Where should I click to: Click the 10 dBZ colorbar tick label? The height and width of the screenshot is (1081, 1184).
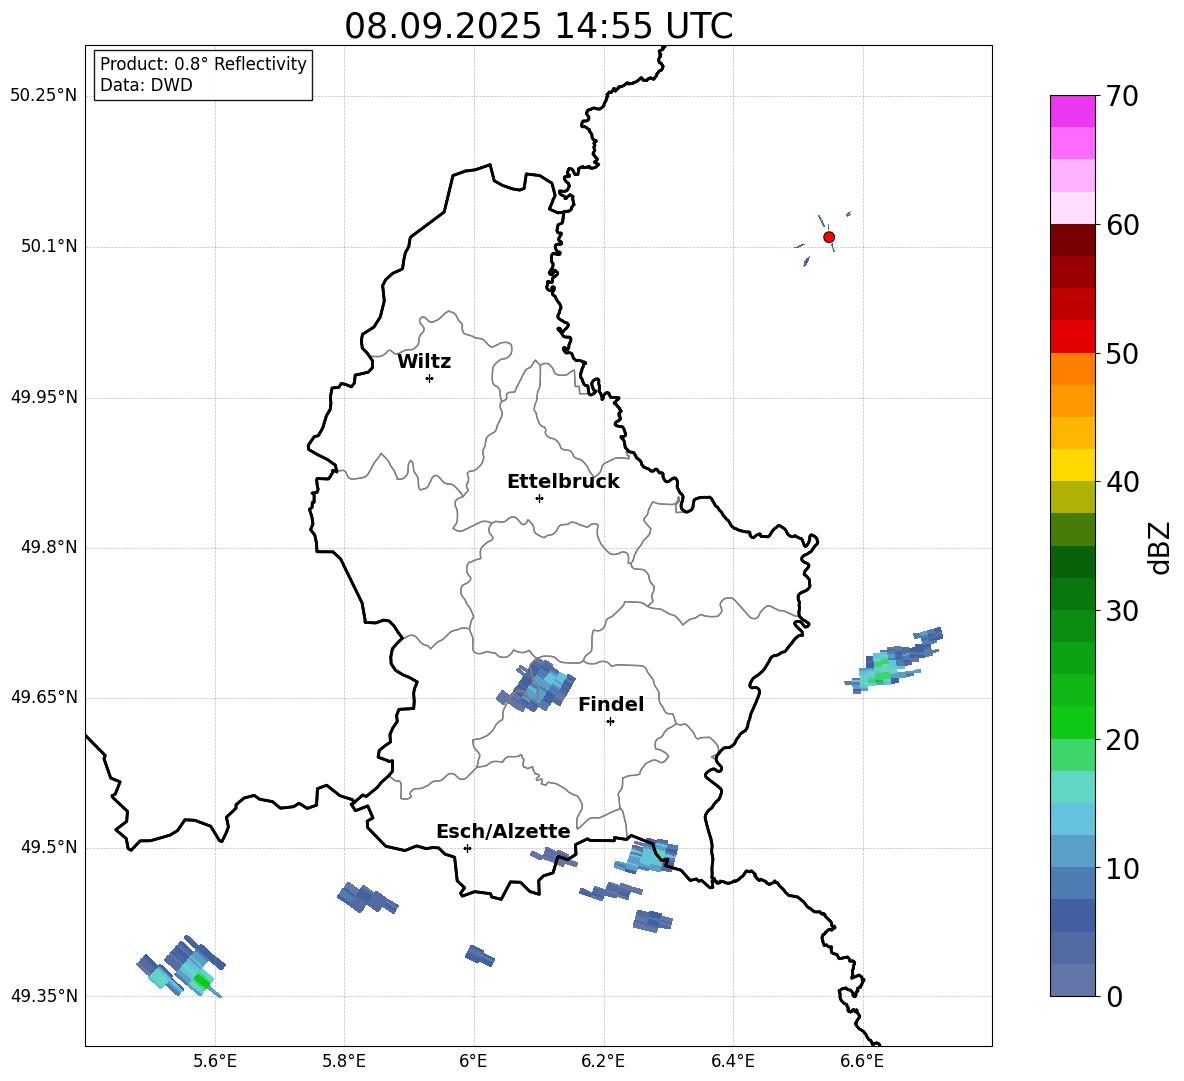tap(1122, 868)
